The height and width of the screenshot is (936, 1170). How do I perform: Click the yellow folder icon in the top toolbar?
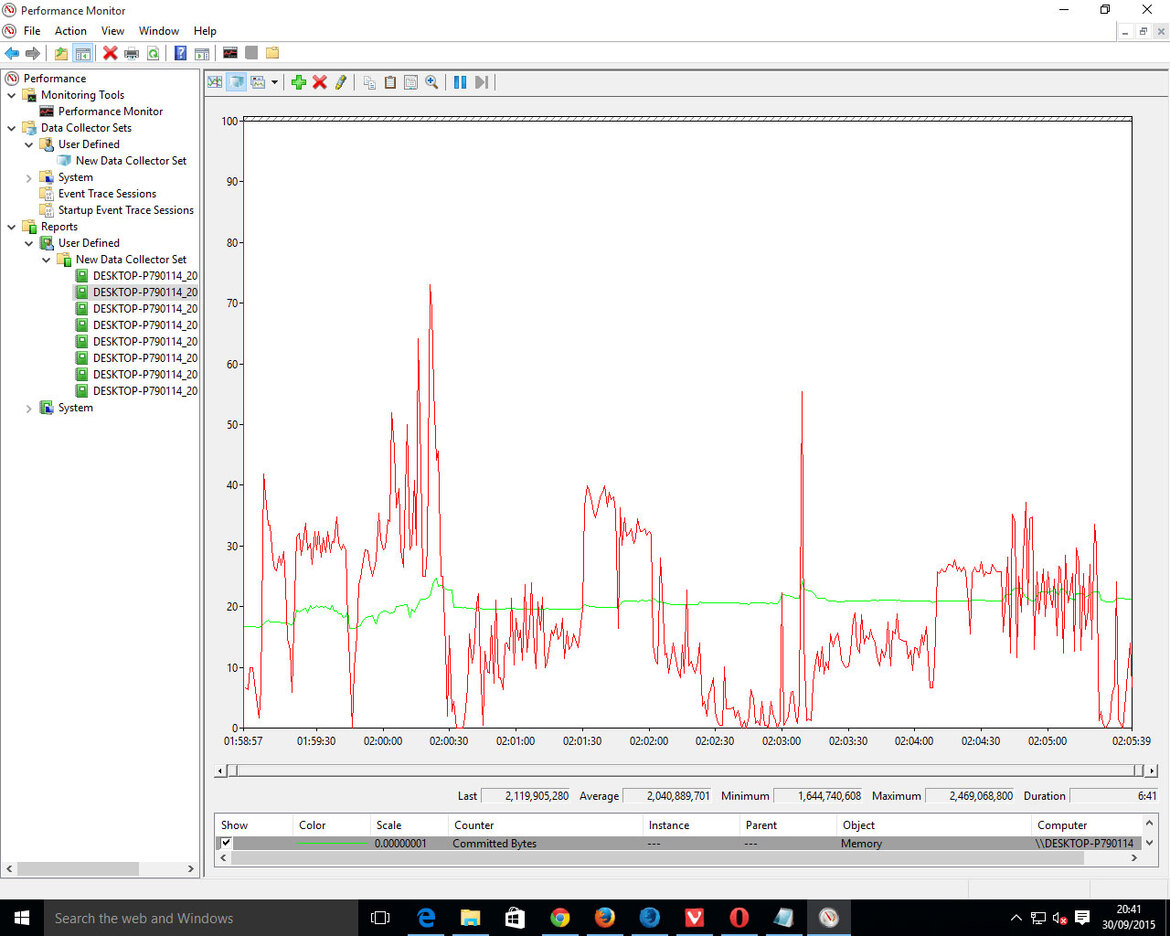tap(272, 53)
